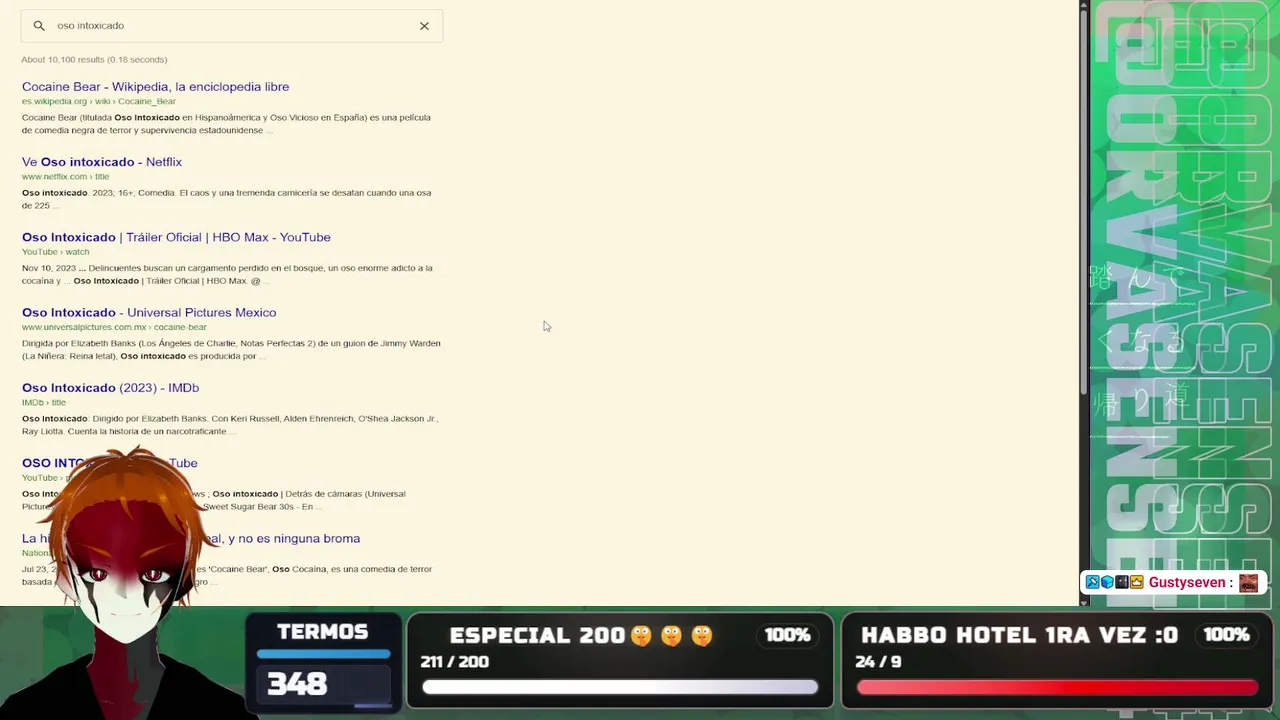The height and width of the screenshot is (720, 1280).
Task: Click the scrollbar down arrow
Action: 1084,602
